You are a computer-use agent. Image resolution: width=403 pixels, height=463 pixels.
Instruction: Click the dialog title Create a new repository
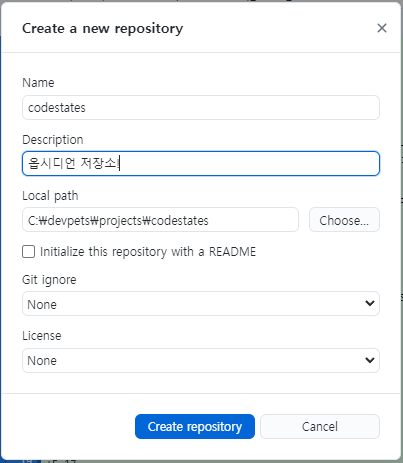pos(102,29)
